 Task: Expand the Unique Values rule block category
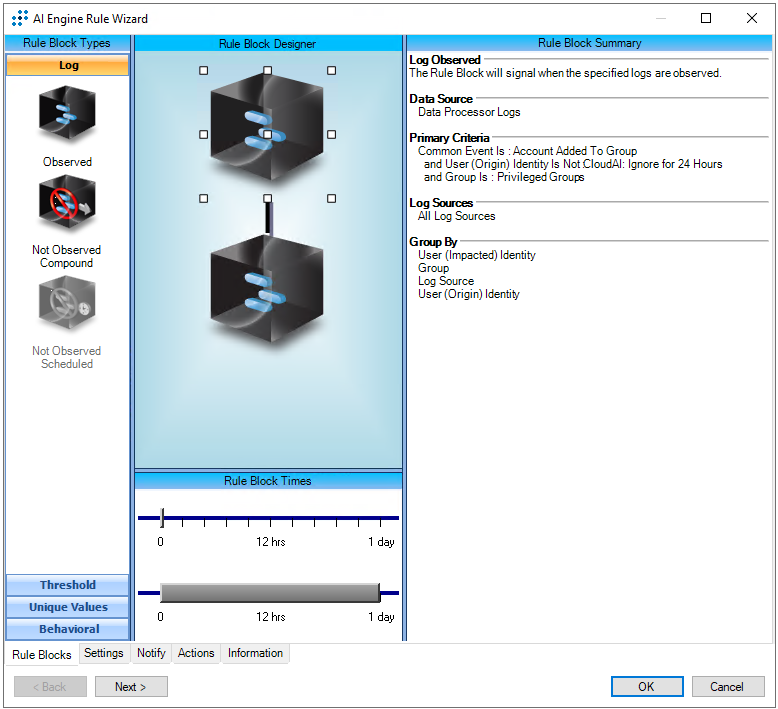click(x=68, y=607)
